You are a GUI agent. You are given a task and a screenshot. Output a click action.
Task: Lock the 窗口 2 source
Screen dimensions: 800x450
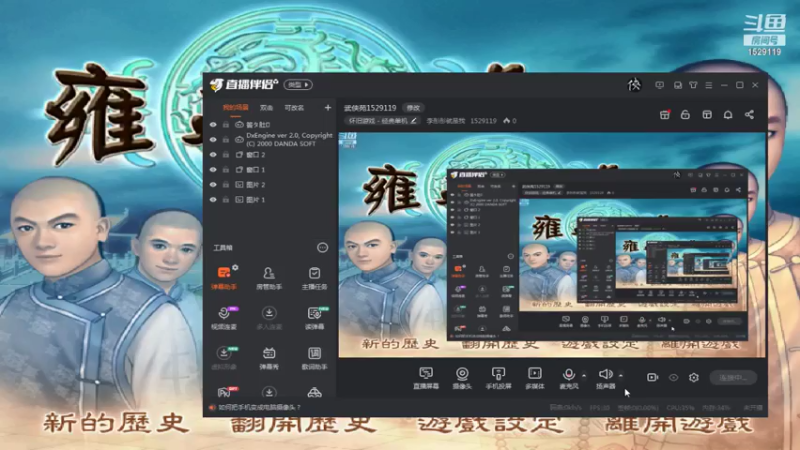[x=226, y=155]
